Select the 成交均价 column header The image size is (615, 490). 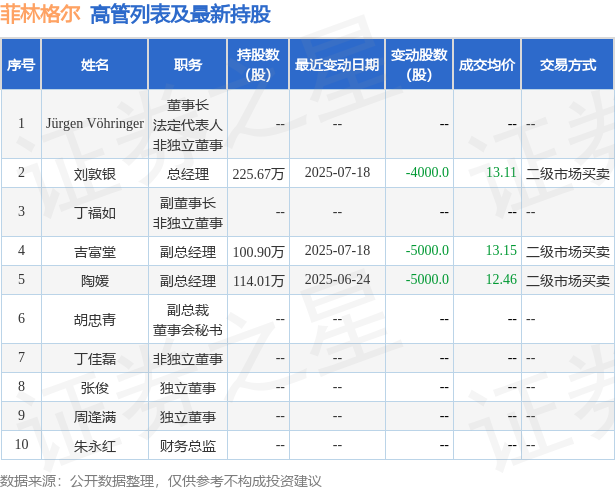point(487,64)
